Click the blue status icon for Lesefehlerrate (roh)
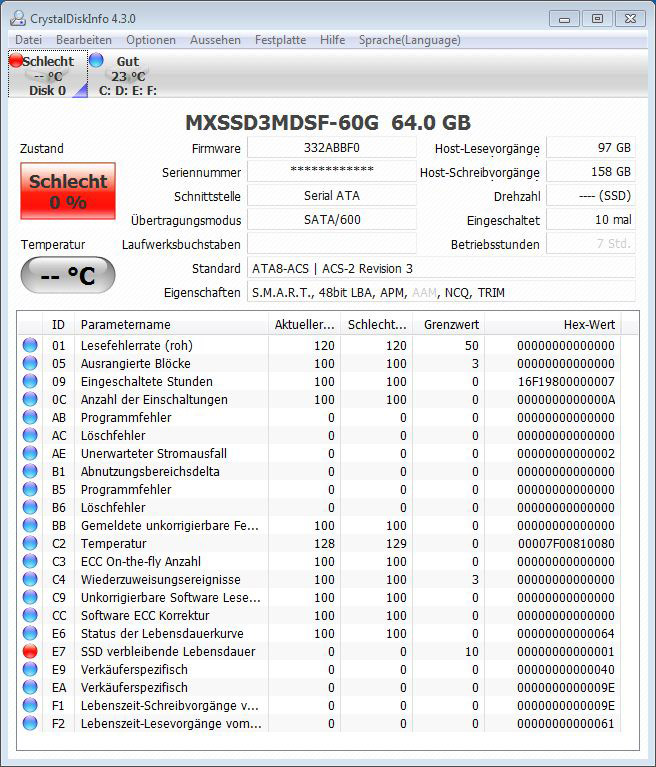This screenshot has height=767, width=656. (x=30, y=345)
